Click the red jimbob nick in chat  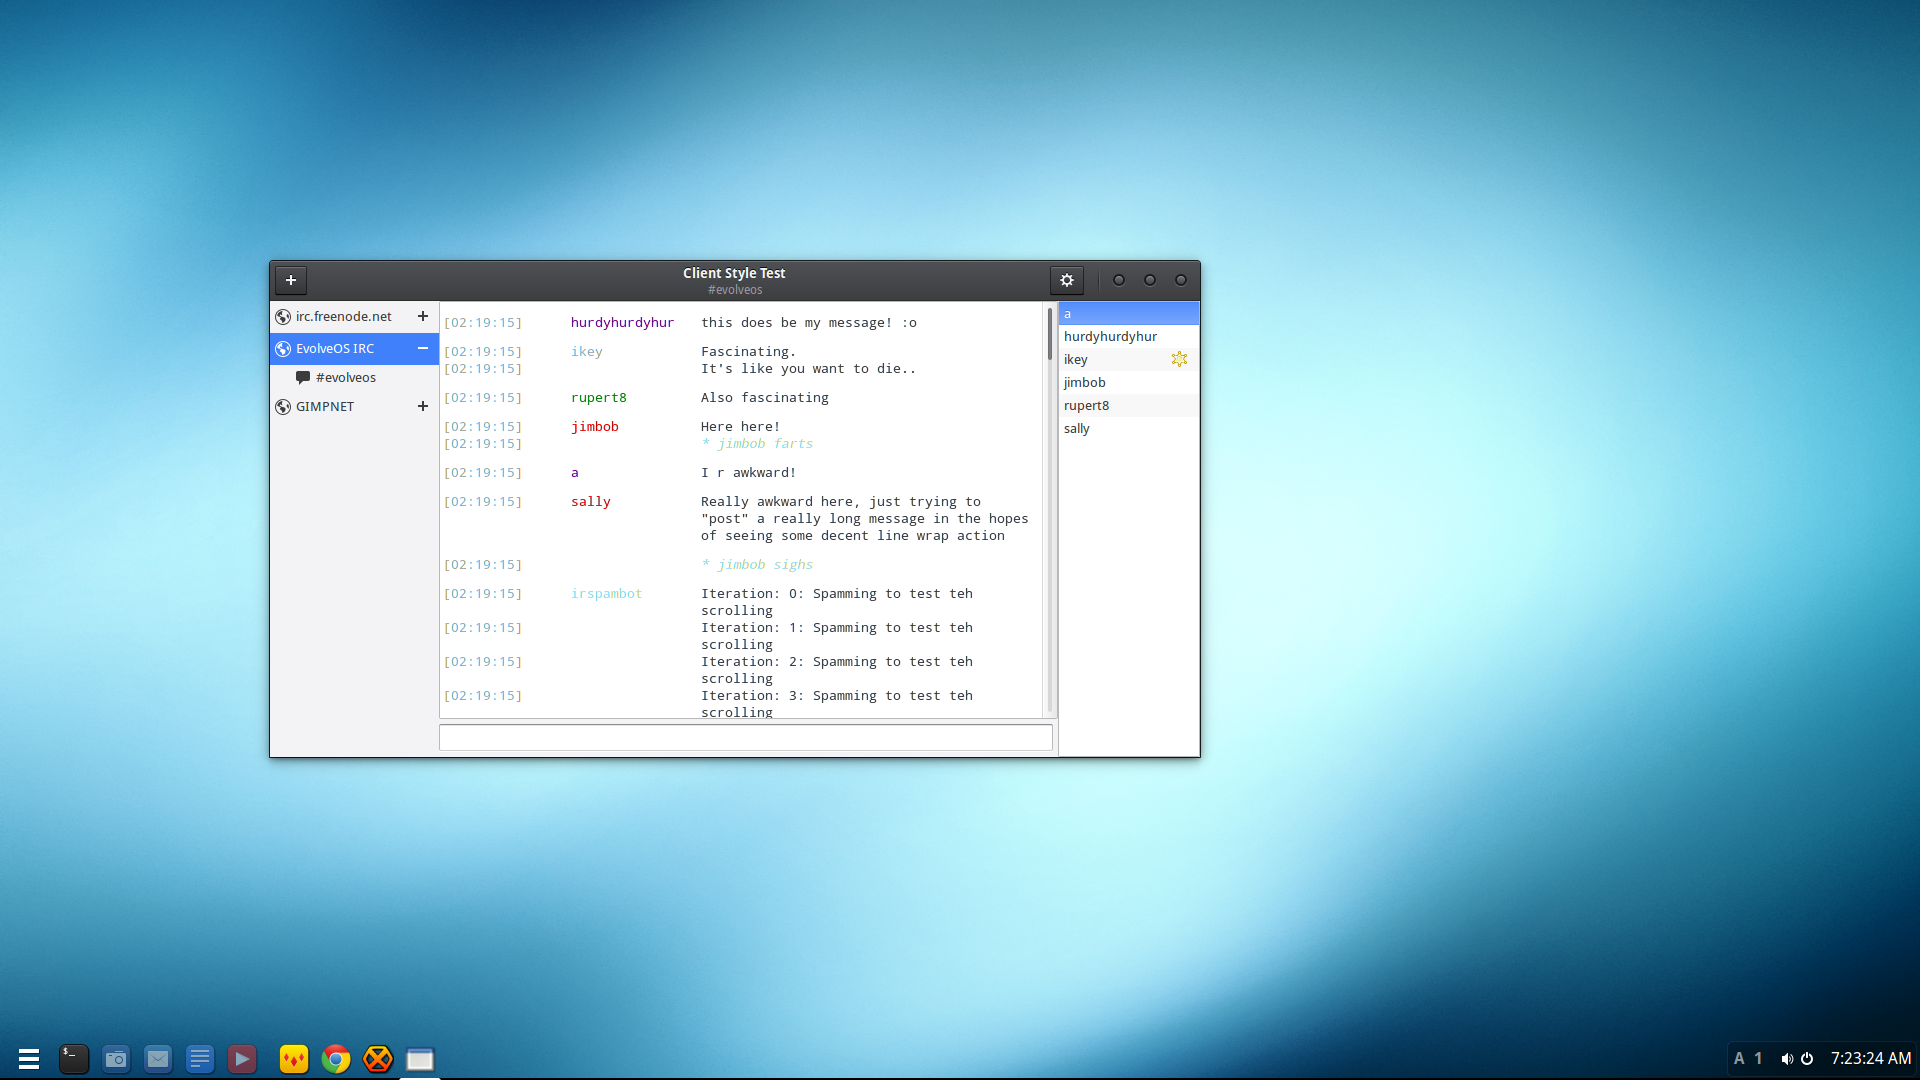(x=595, y=426)
